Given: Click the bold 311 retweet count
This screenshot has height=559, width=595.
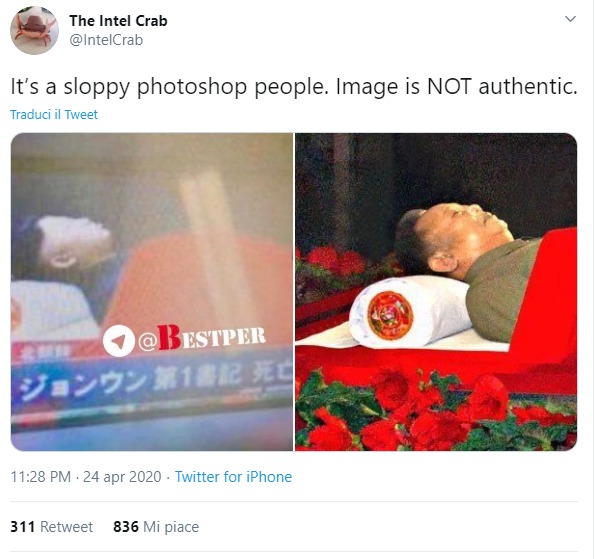Looking at the screenshot, I should click(x=23, y=527).
